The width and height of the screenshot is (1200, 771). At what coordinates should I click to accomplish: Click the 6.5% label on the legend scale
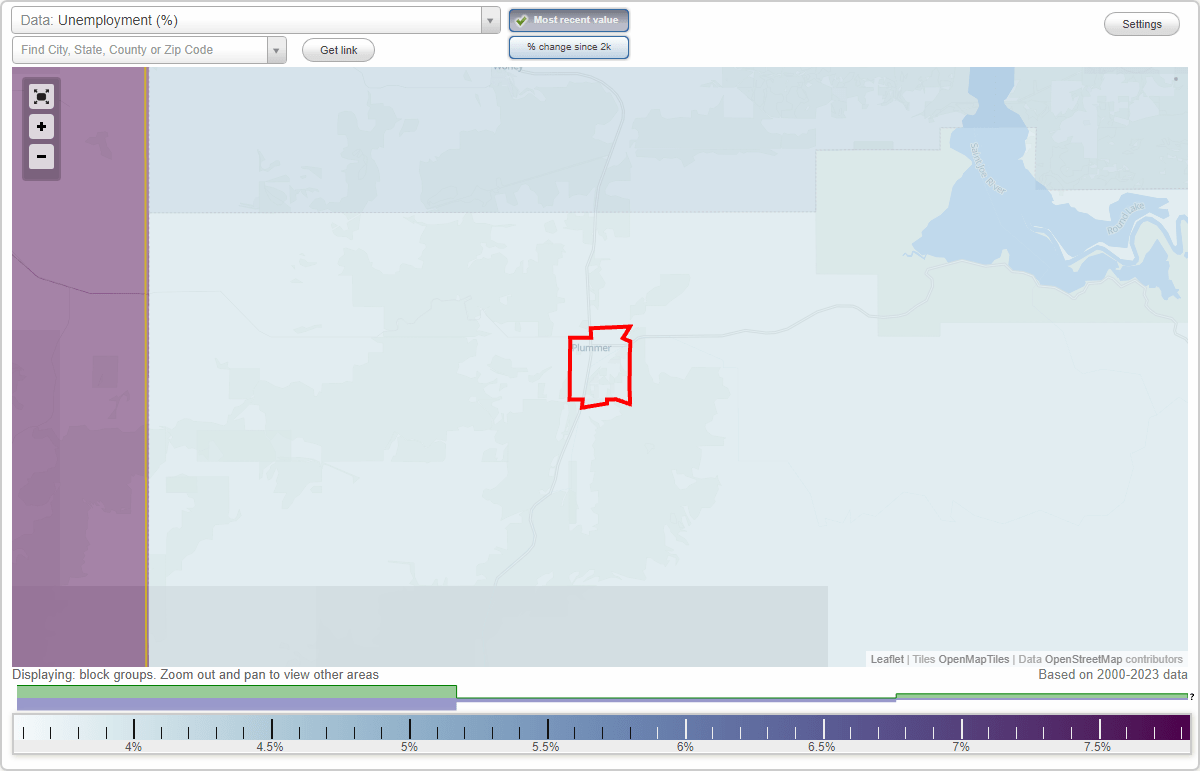822,747
